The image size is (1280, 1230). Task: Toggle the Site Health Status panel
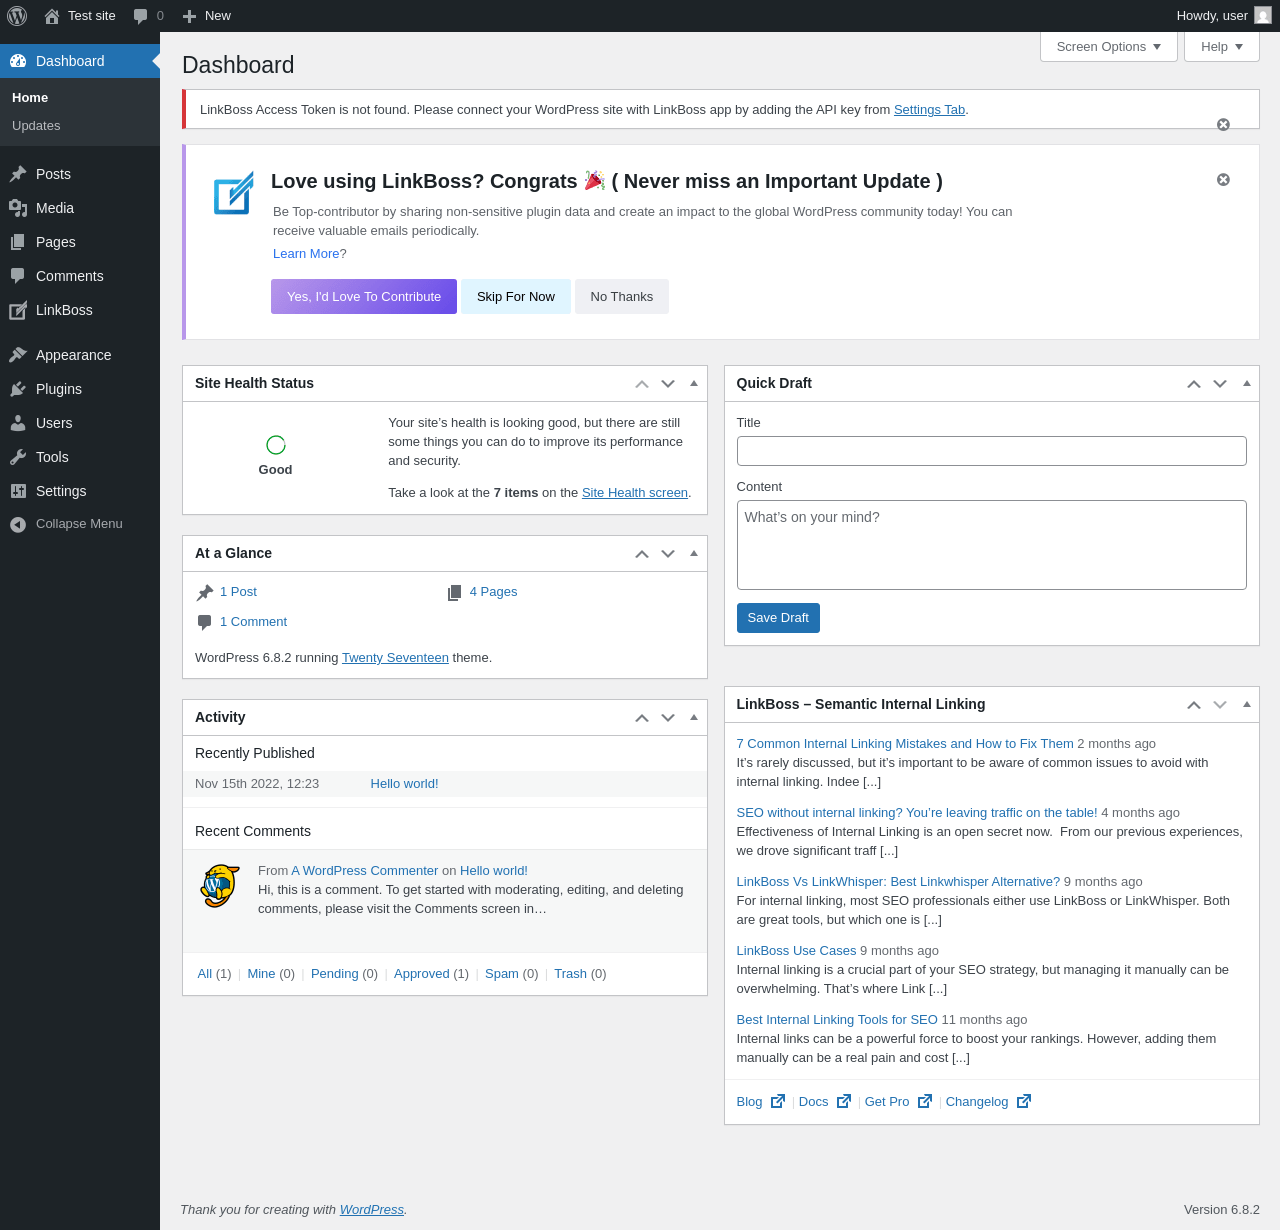(x=694, y=383)
